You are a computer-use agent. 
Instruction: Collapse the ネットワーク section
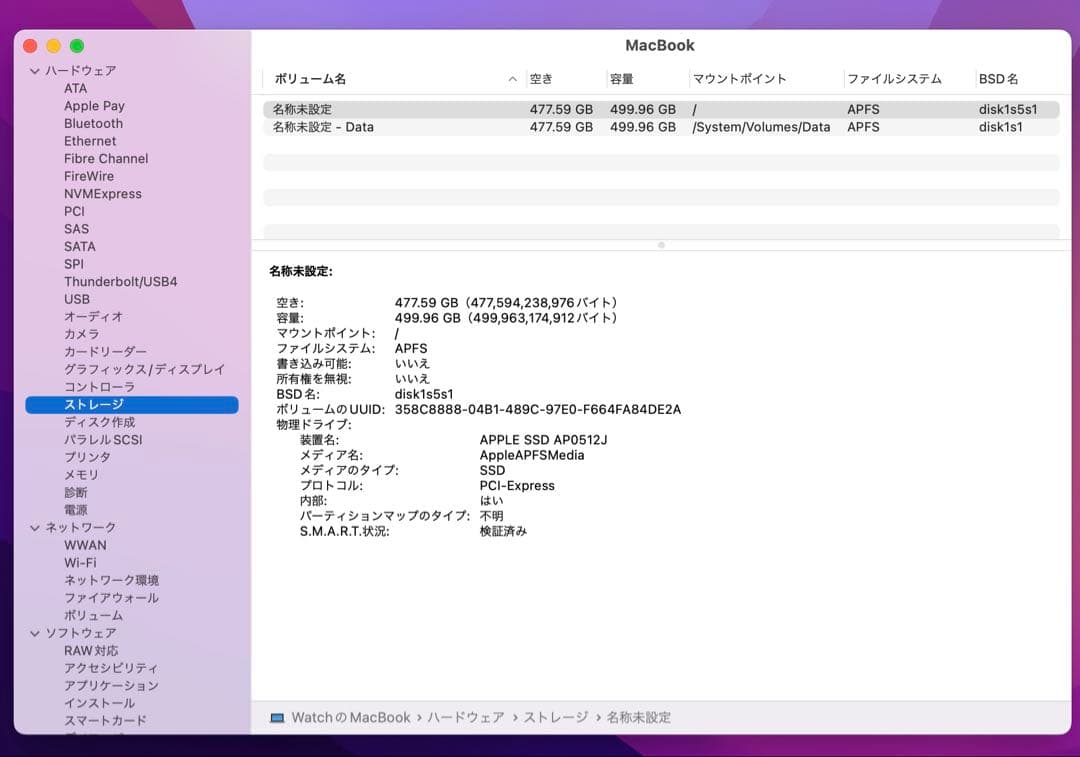coord(35,527)
